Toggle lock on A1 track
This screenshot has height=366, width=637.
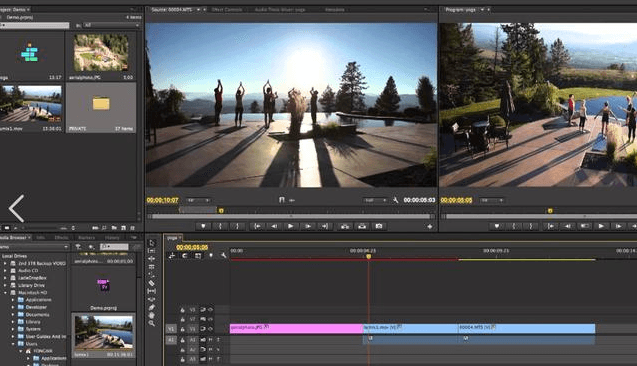tap(183, 340)
